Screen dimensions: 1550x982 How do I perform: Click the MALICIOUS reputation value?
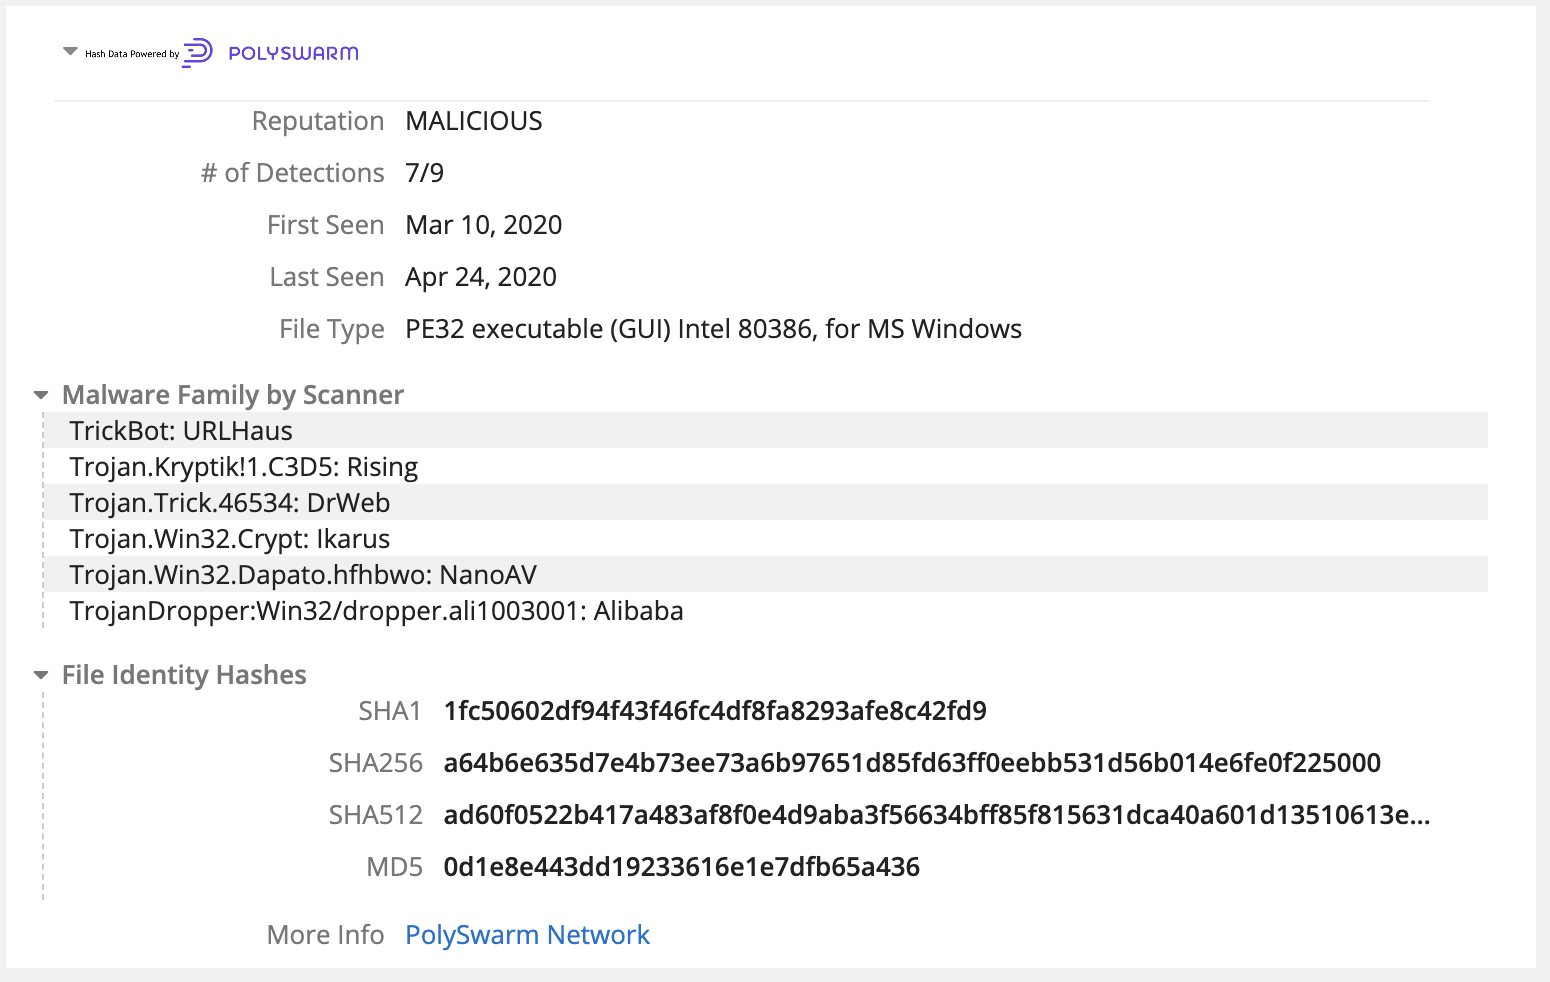[473, 121]
